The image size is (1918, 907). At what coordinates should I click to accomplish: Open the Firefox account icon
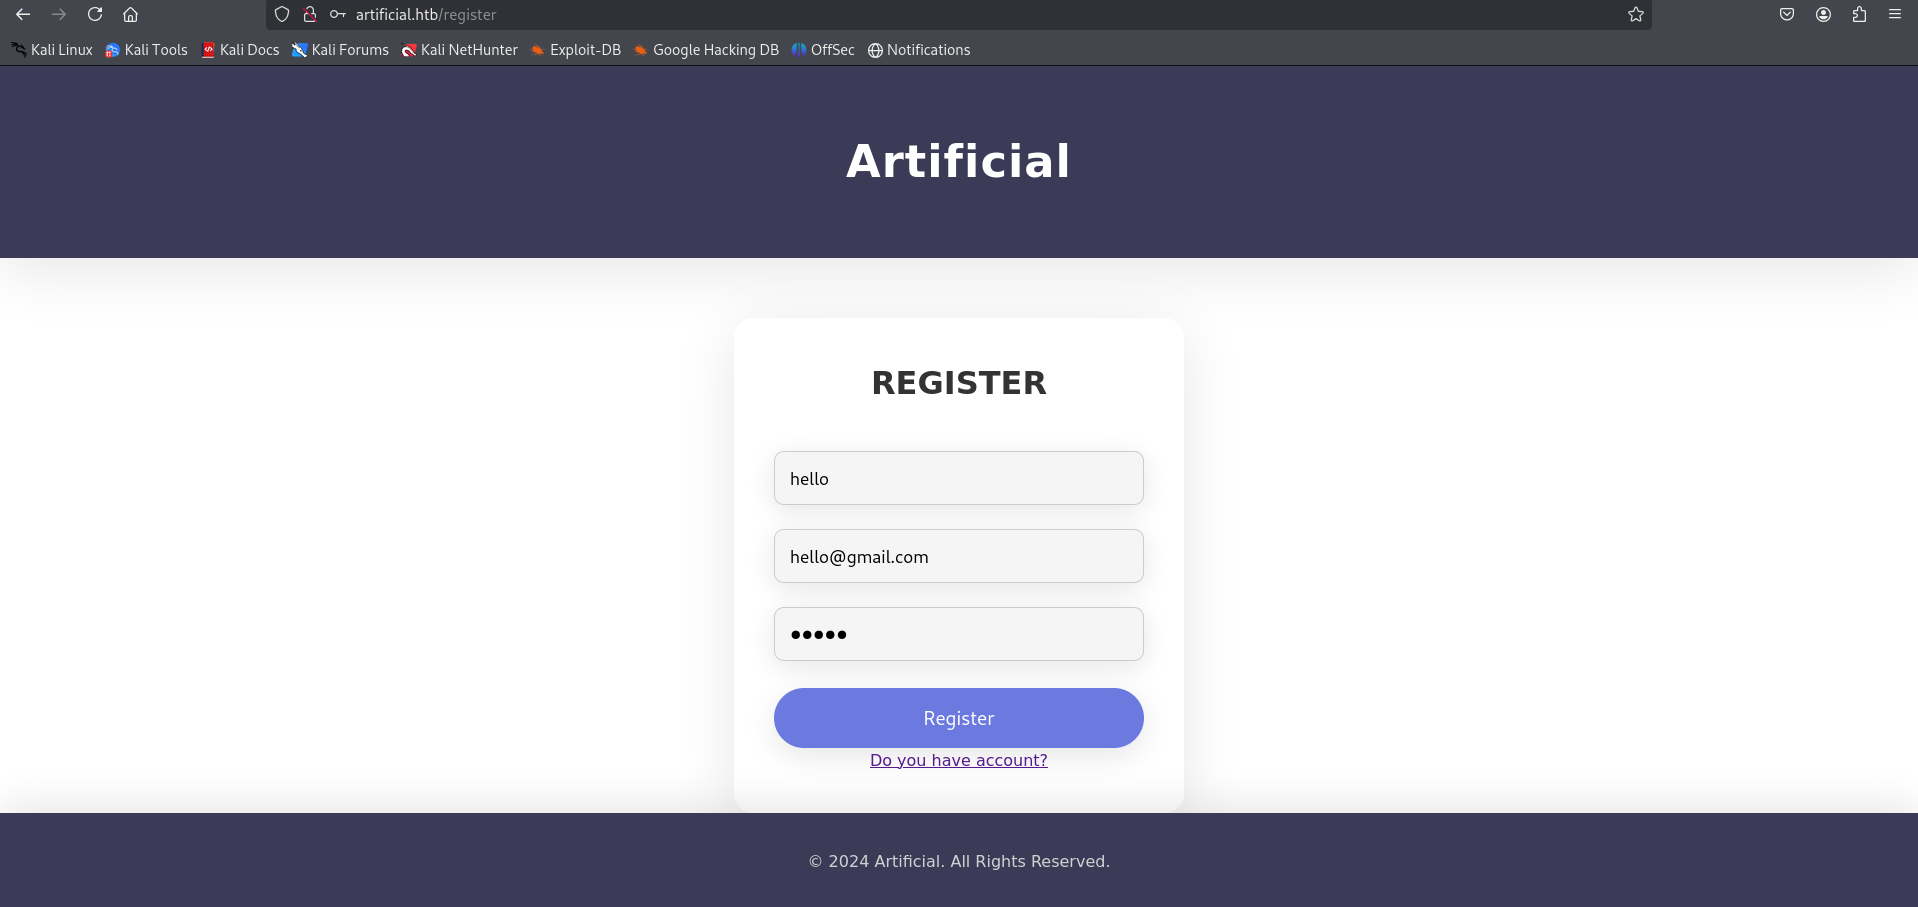(1823, 15)
